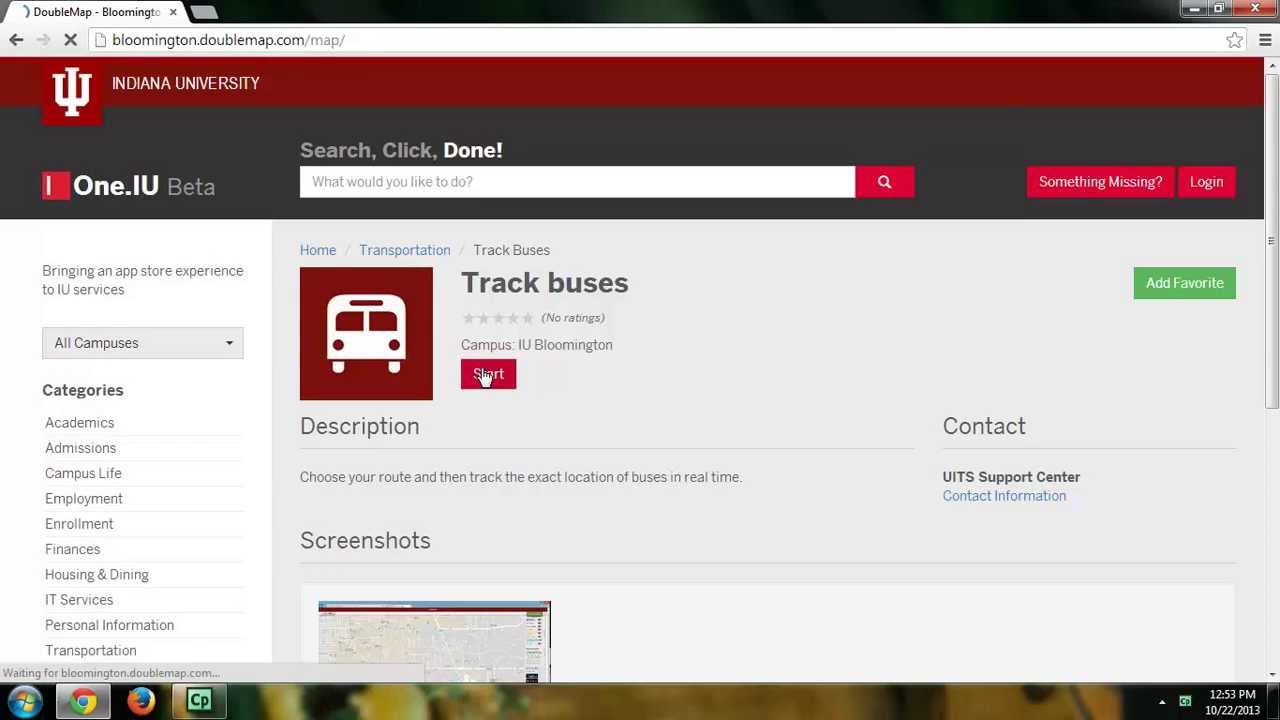Open the map screenshot thumbnail

coord(434,642)
